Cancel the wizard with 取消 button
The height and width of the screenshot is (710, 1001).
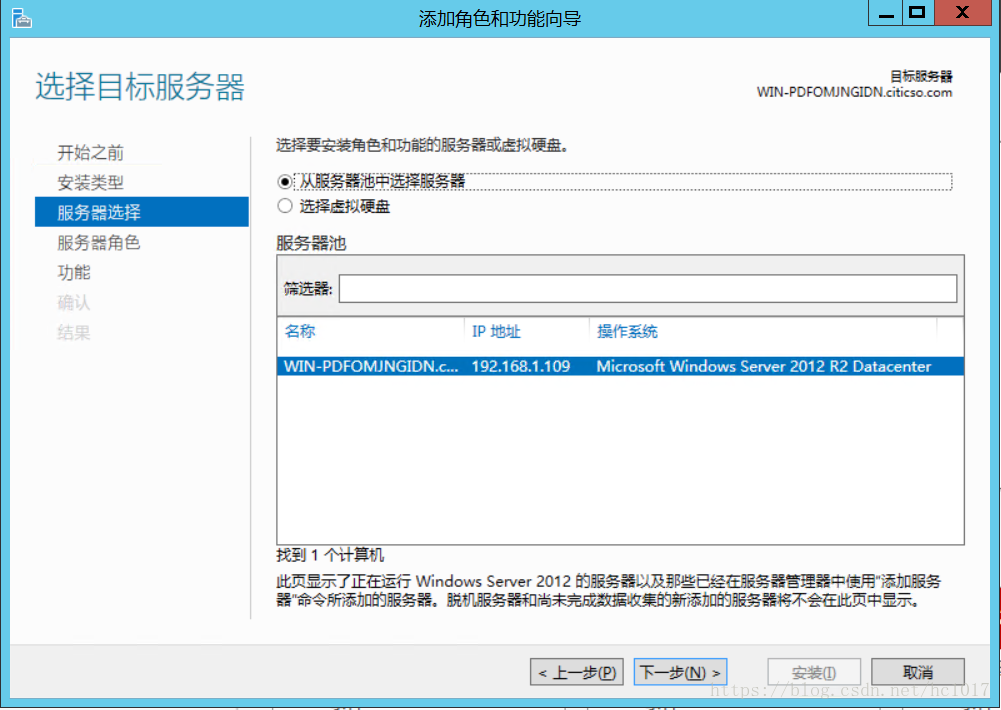click(917, 672)
